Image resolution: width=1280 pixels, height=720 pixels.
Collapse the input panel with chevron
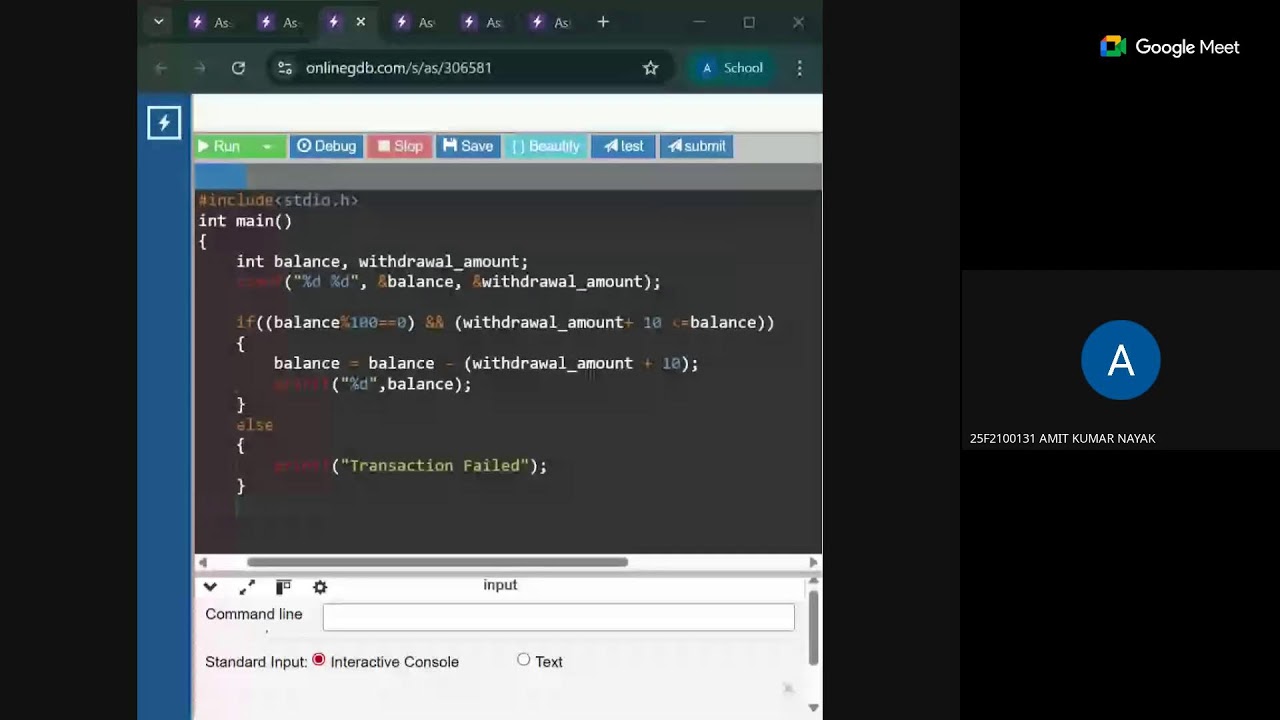[x=210, y=587]
